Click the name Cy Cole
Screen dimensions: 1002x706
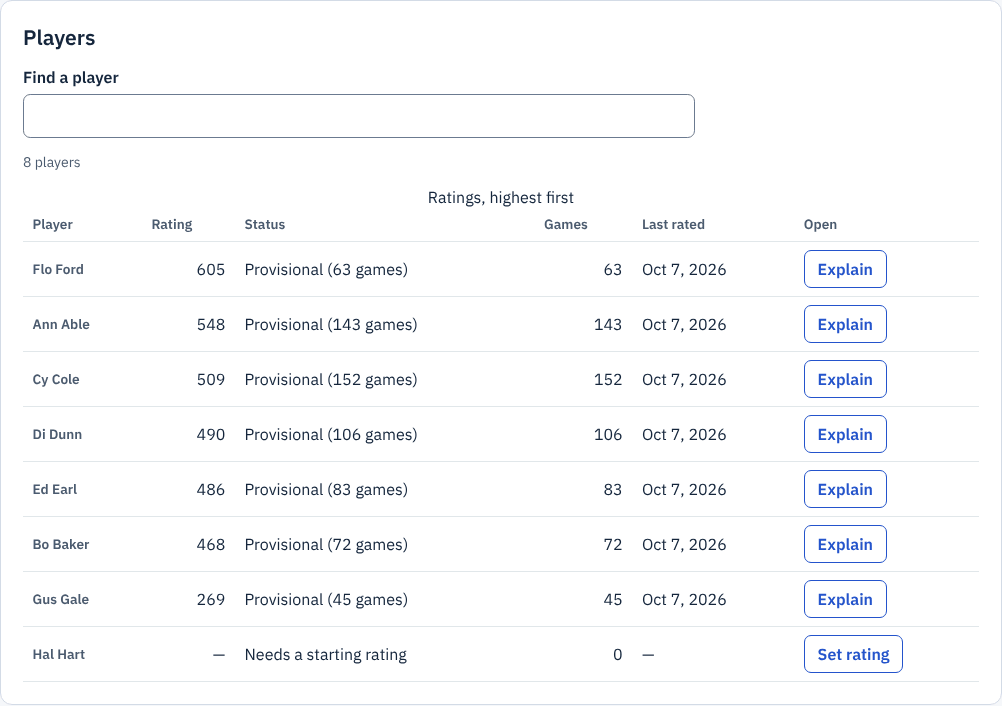tap(56, 380)
